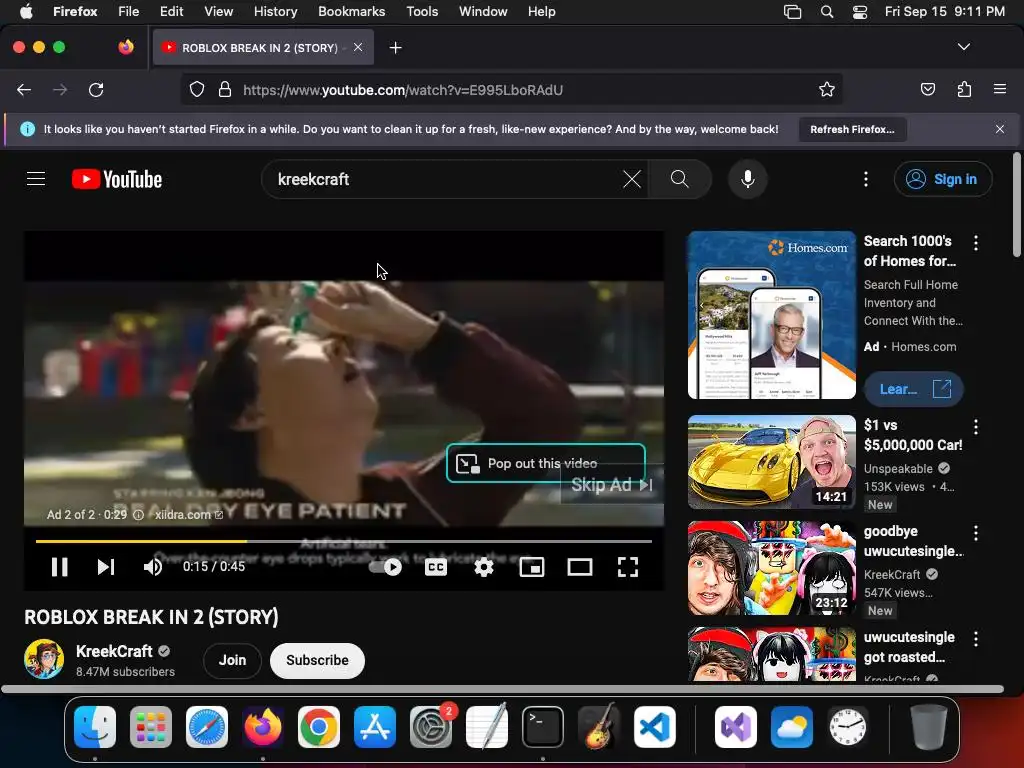The height and width of the screenshot is (768, 1024).
Task: Click Skip Ad button
Action: point(612,485)
